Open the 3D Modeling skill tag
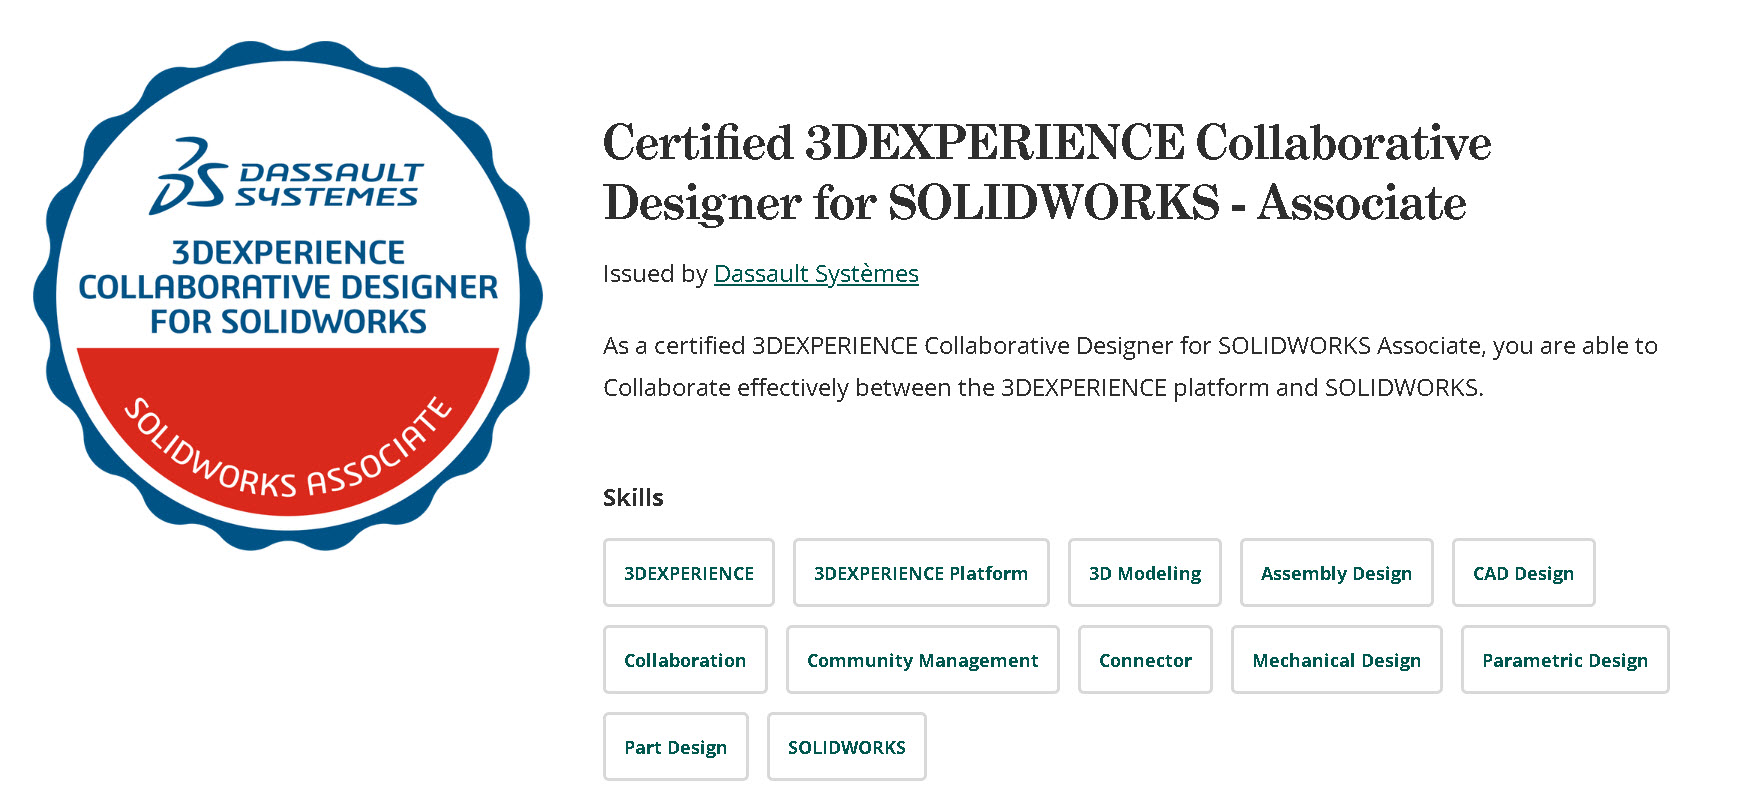1738x791 pixels. (x=1145, y=573)
